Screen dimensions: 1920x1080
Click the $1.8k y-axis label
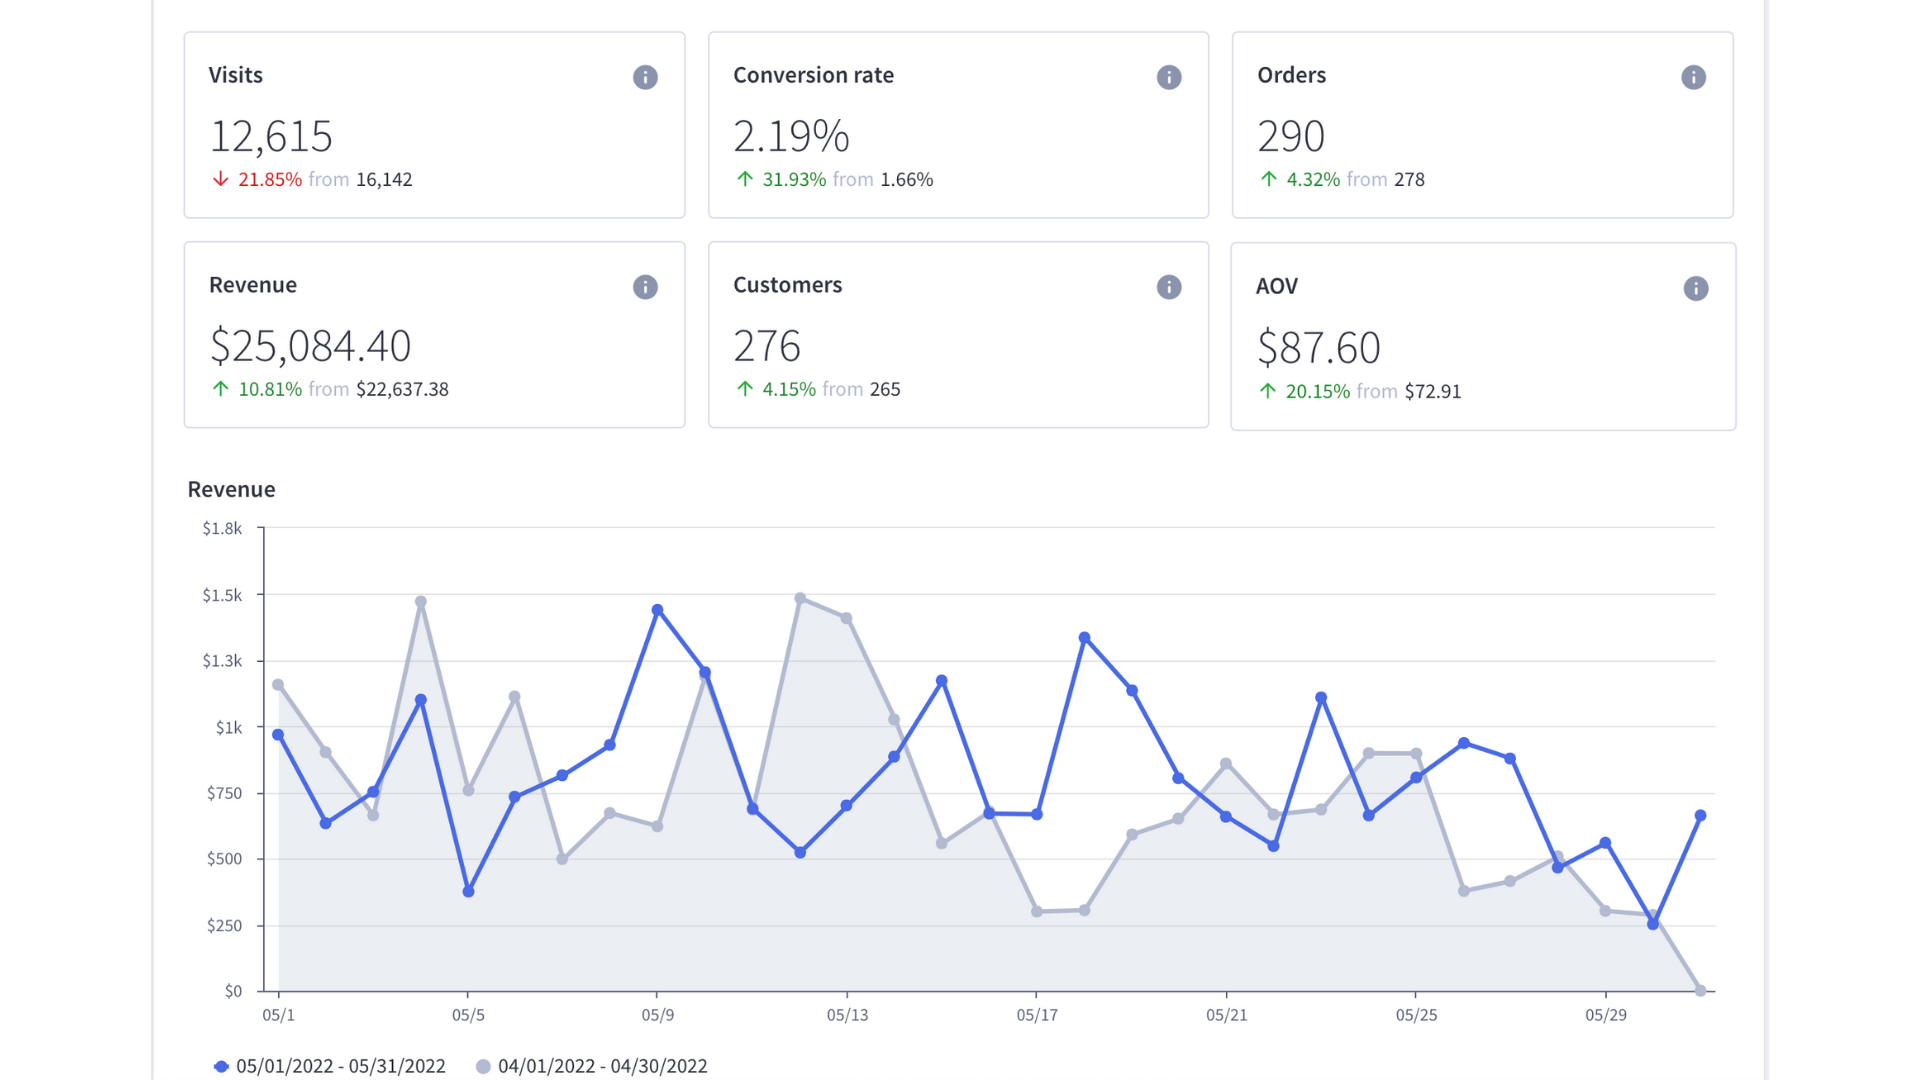pos(222,528)
